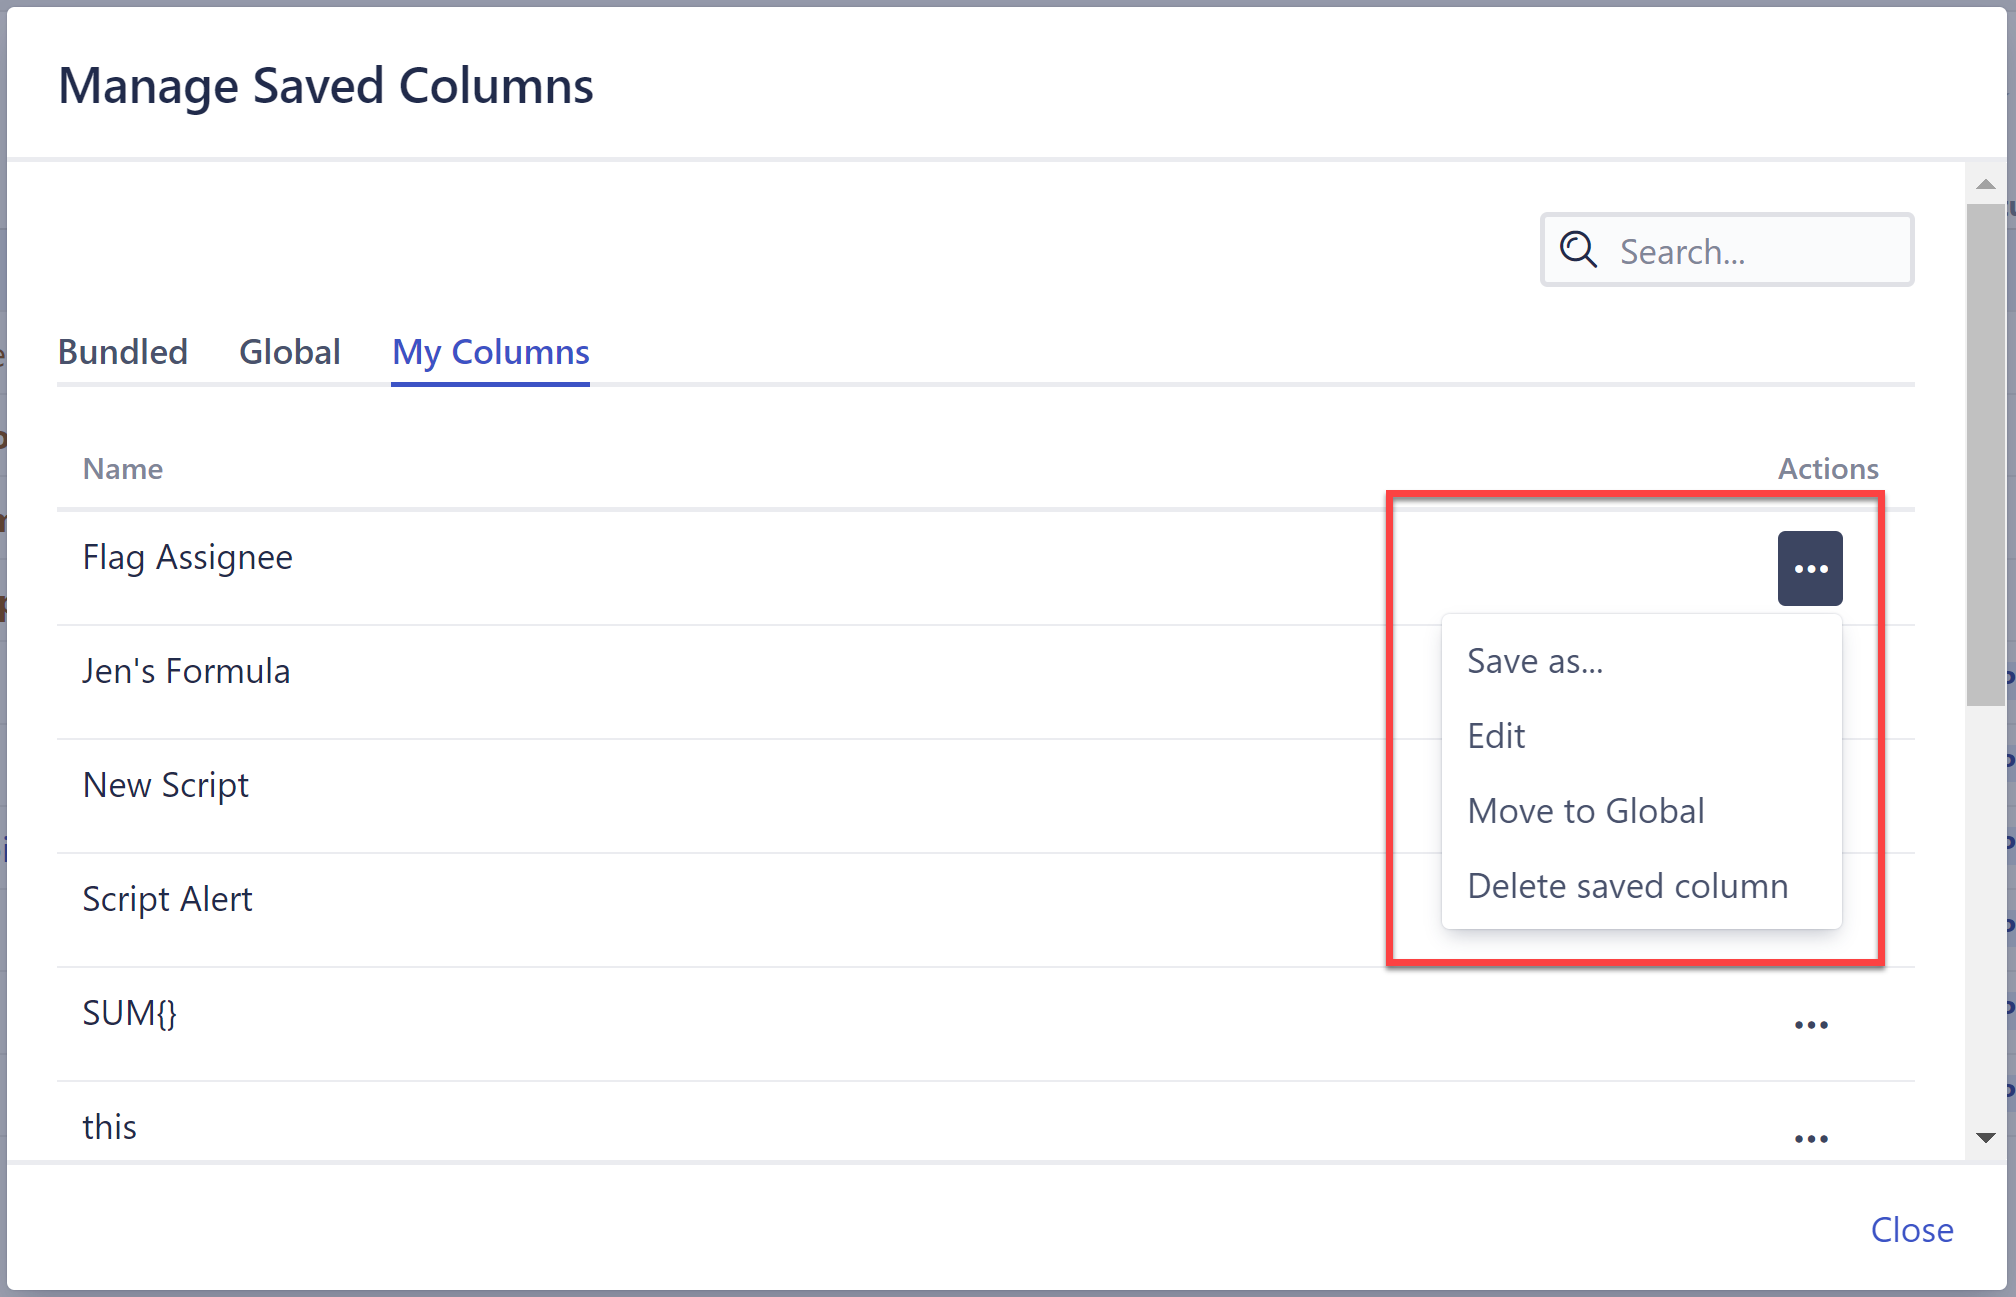Viewport: 2016px width, 1297px height.
Task: Select the Jen's Formula saved column
Action: 186,670
